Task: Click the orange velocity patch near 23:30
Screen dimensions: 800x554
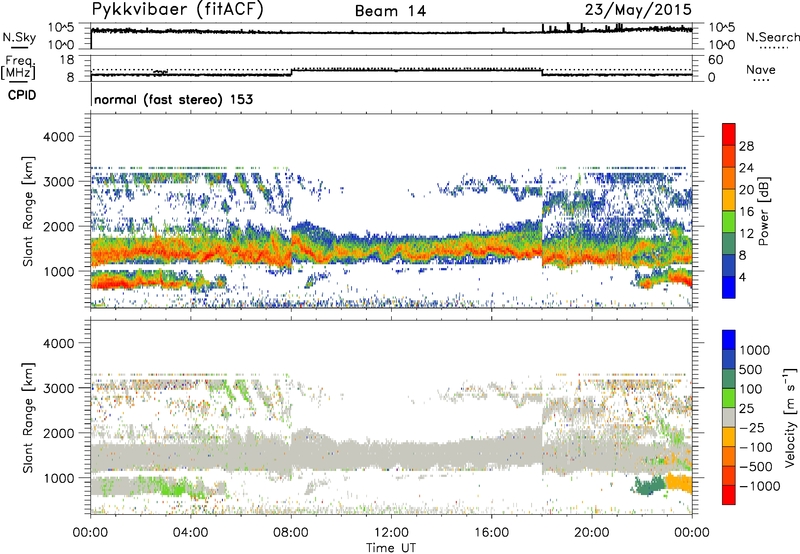Action: tap(679, 483)
